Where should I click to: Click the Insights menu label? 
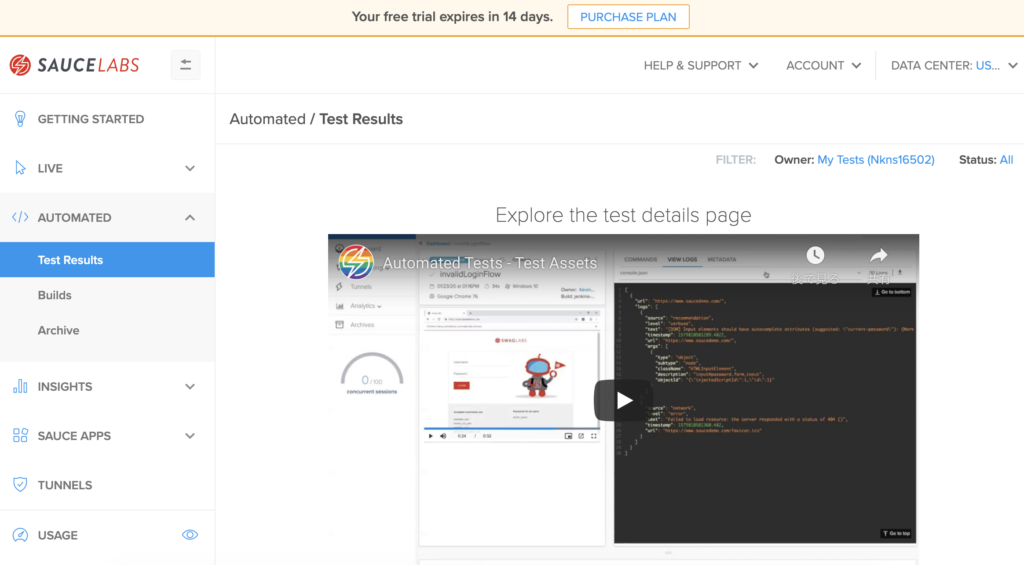pyautogui.click(x=65, y=387)
